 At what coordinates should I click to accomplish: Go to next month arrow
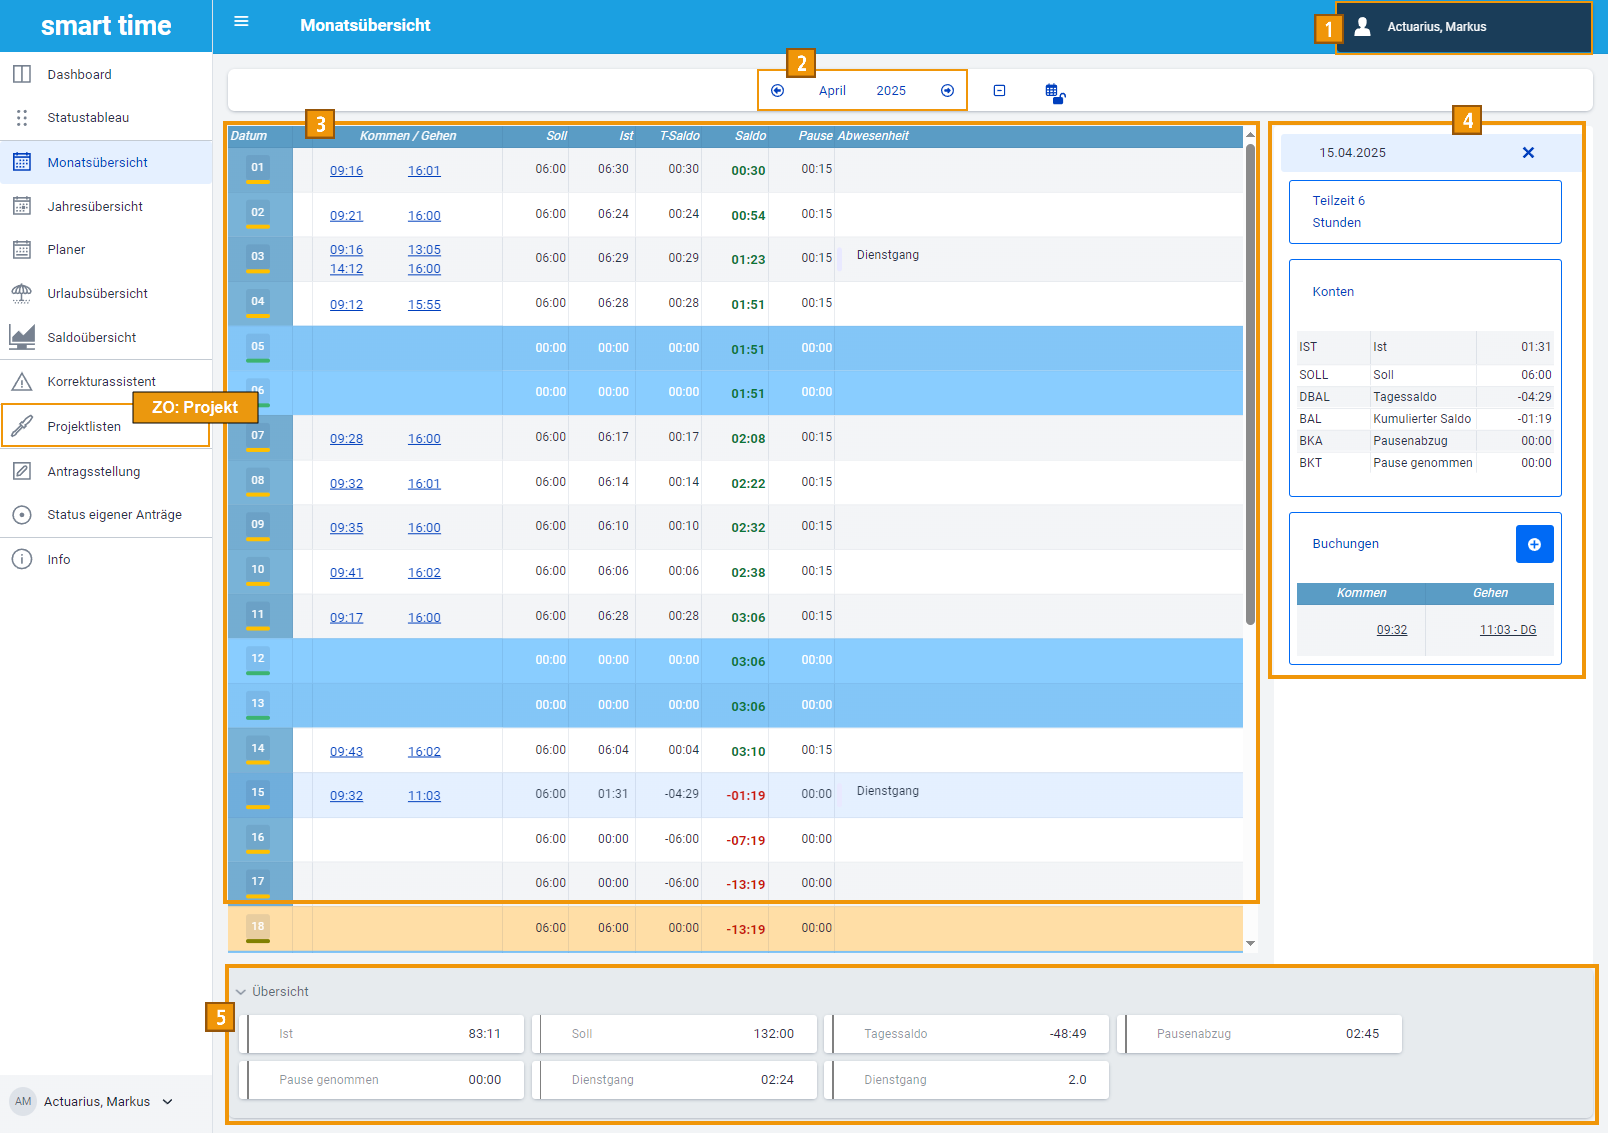tap(947, 91)
